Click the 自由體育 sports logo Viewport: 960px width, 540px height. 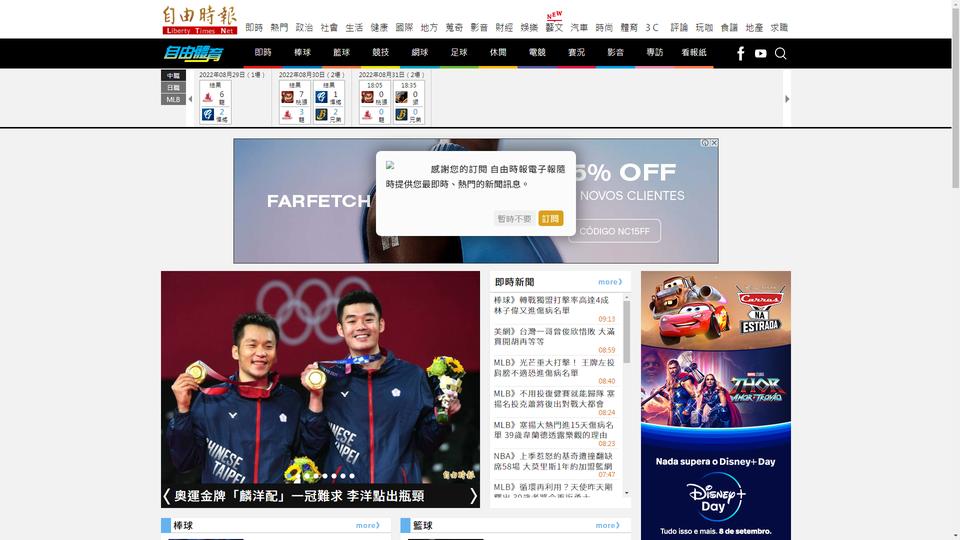[x=193, y=53]
